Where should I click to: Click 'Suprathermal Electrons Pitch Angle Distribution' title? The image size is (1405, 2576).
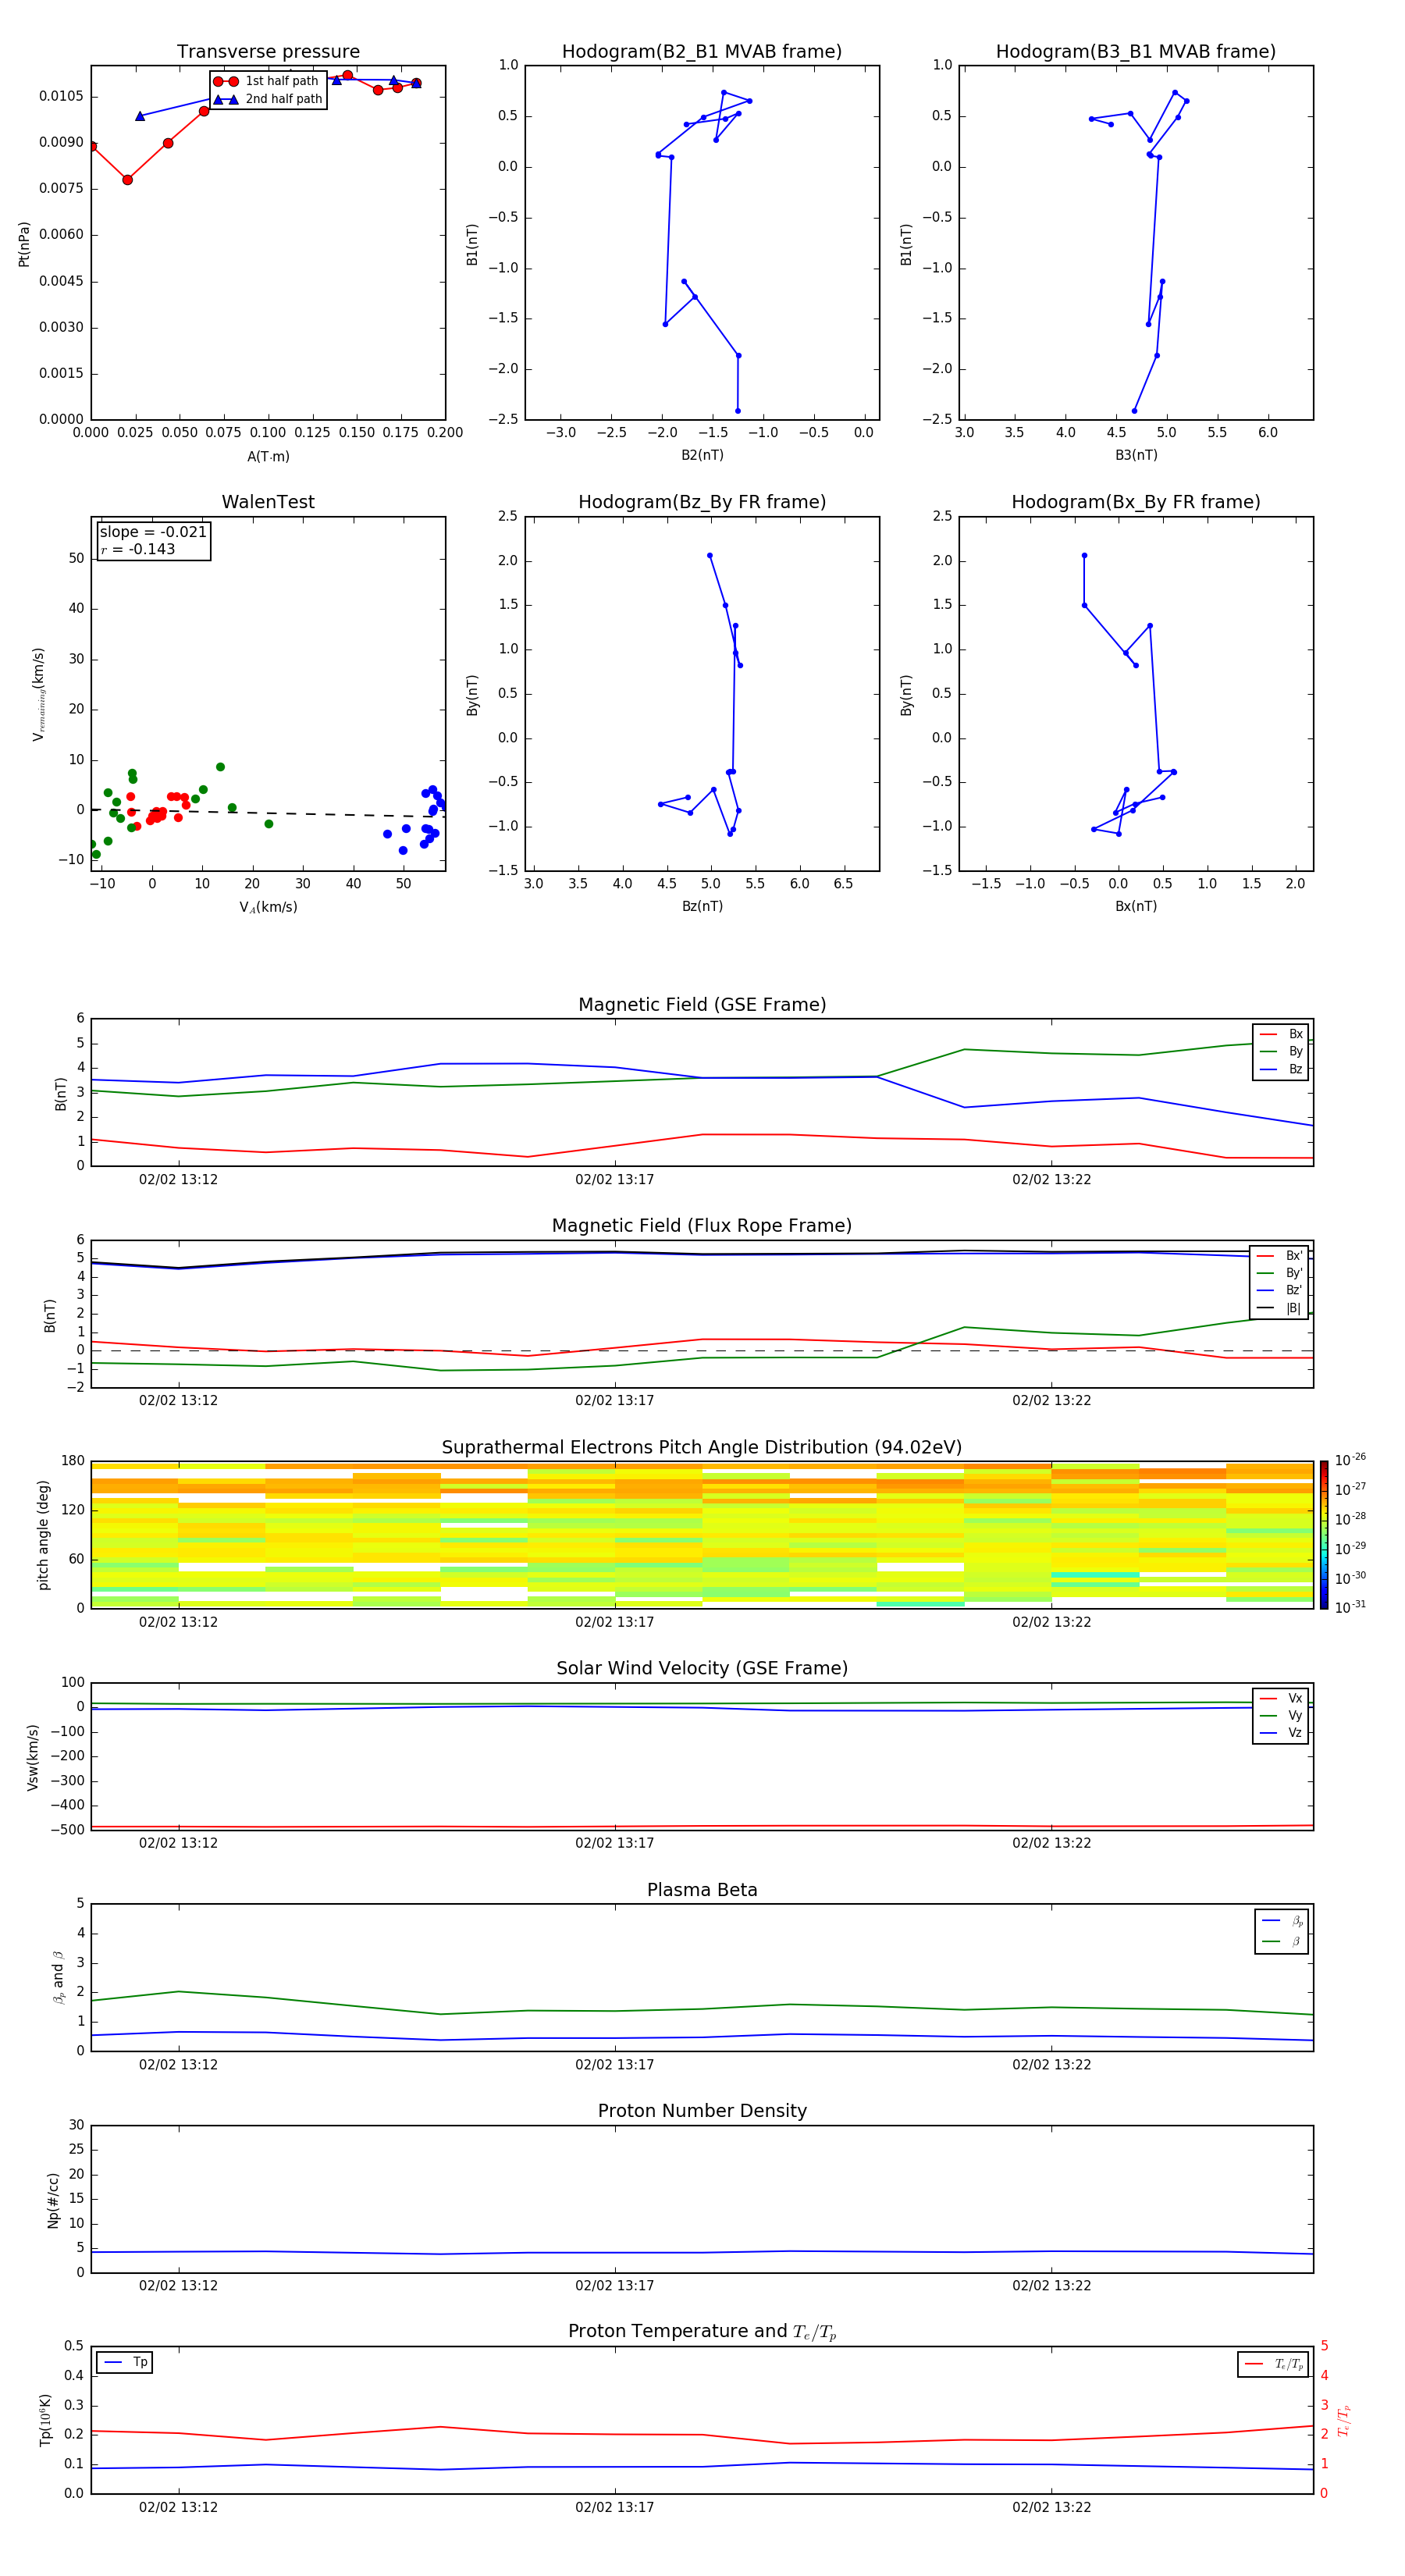[702, 1448]
